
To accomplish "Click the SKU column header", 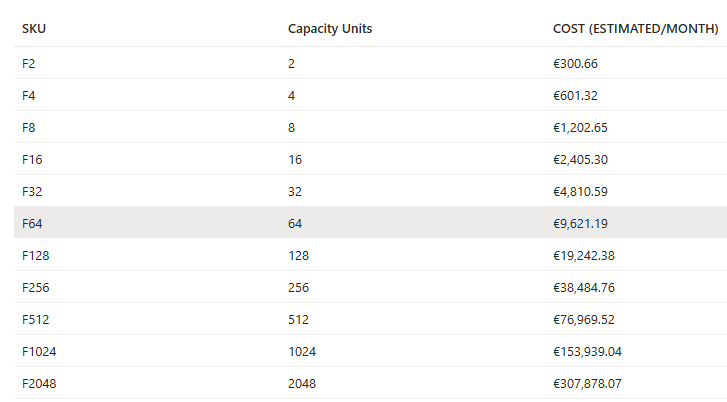I will 34,29.
